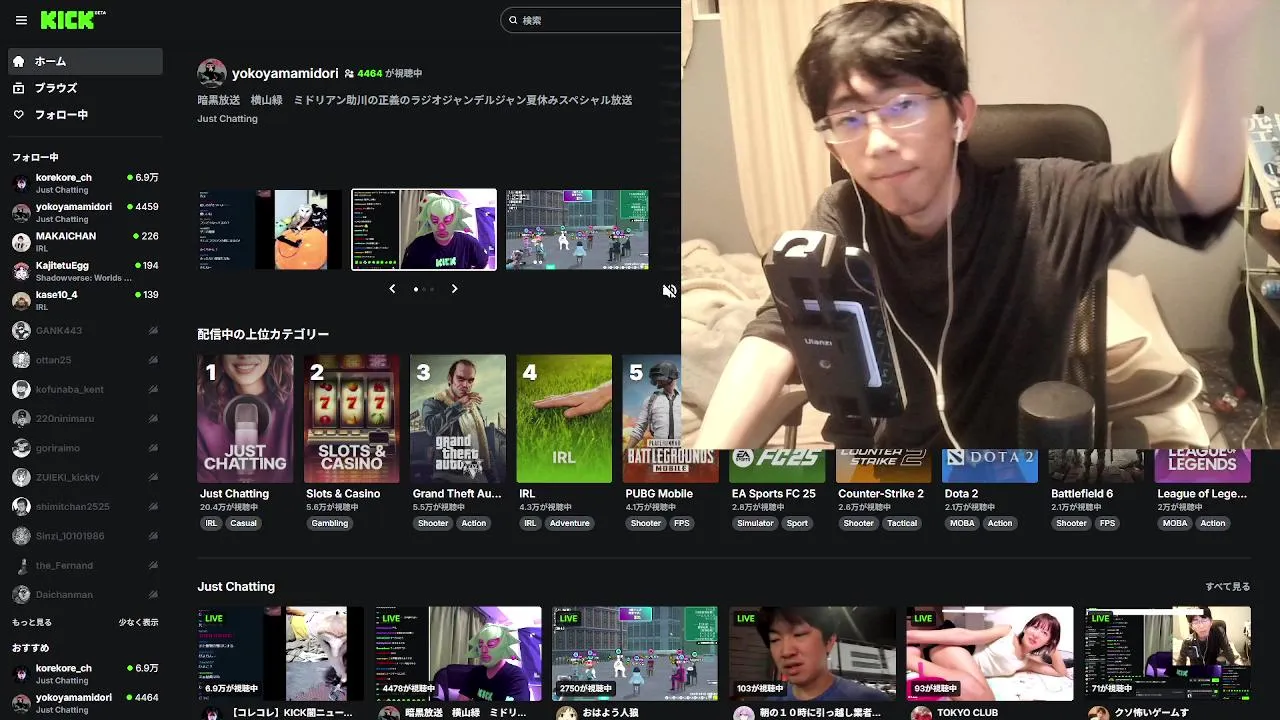Open korekore_ch in recommended list

(84, 674)
